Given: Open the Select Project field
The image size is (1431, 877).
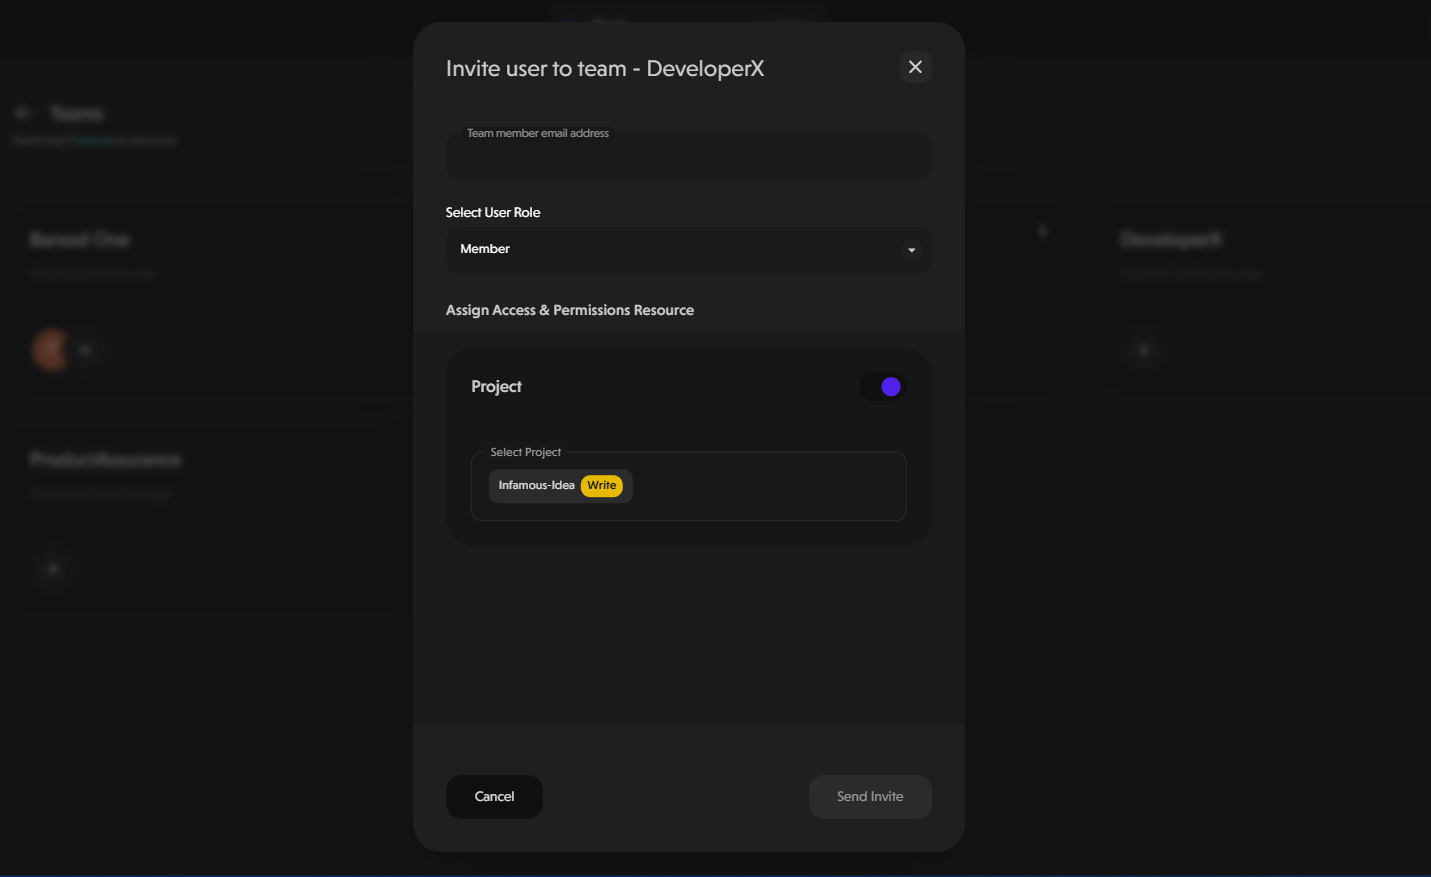Looking at the screenshot, I should [x=760, y=486].
